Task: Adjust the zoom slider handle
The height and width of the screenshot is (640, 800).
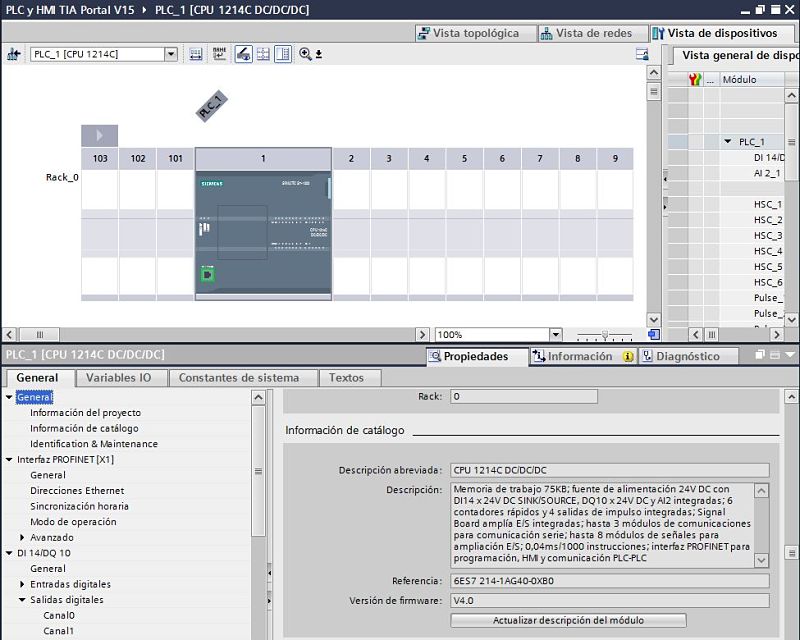Action: 605,335
